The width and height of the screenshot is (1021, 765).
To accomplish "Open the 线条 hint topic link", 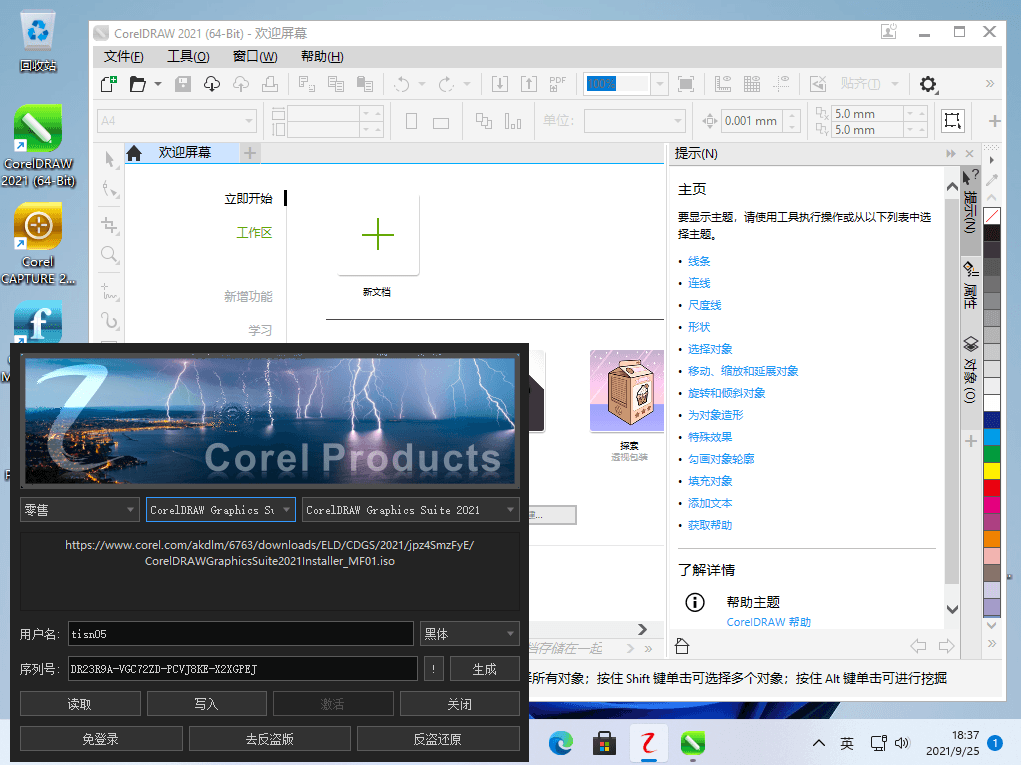I will pyautogui.click(x=699, y=261).
